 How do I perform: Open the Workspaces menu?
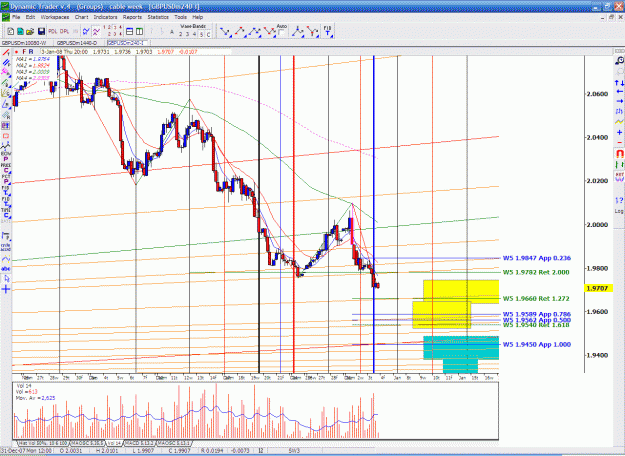click(x=55, y=17)
